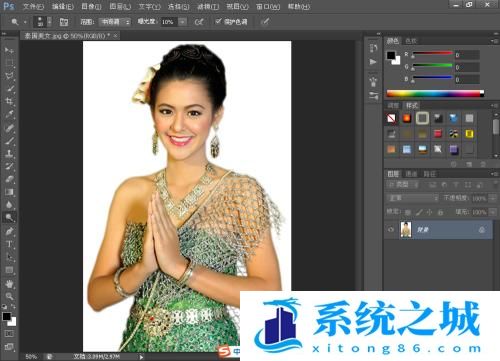The width and height of the screenshot is (500, 361).
Task: Click the foreground color swatch in toolbox
Action: pyautogui.click(x=7, y=316)
